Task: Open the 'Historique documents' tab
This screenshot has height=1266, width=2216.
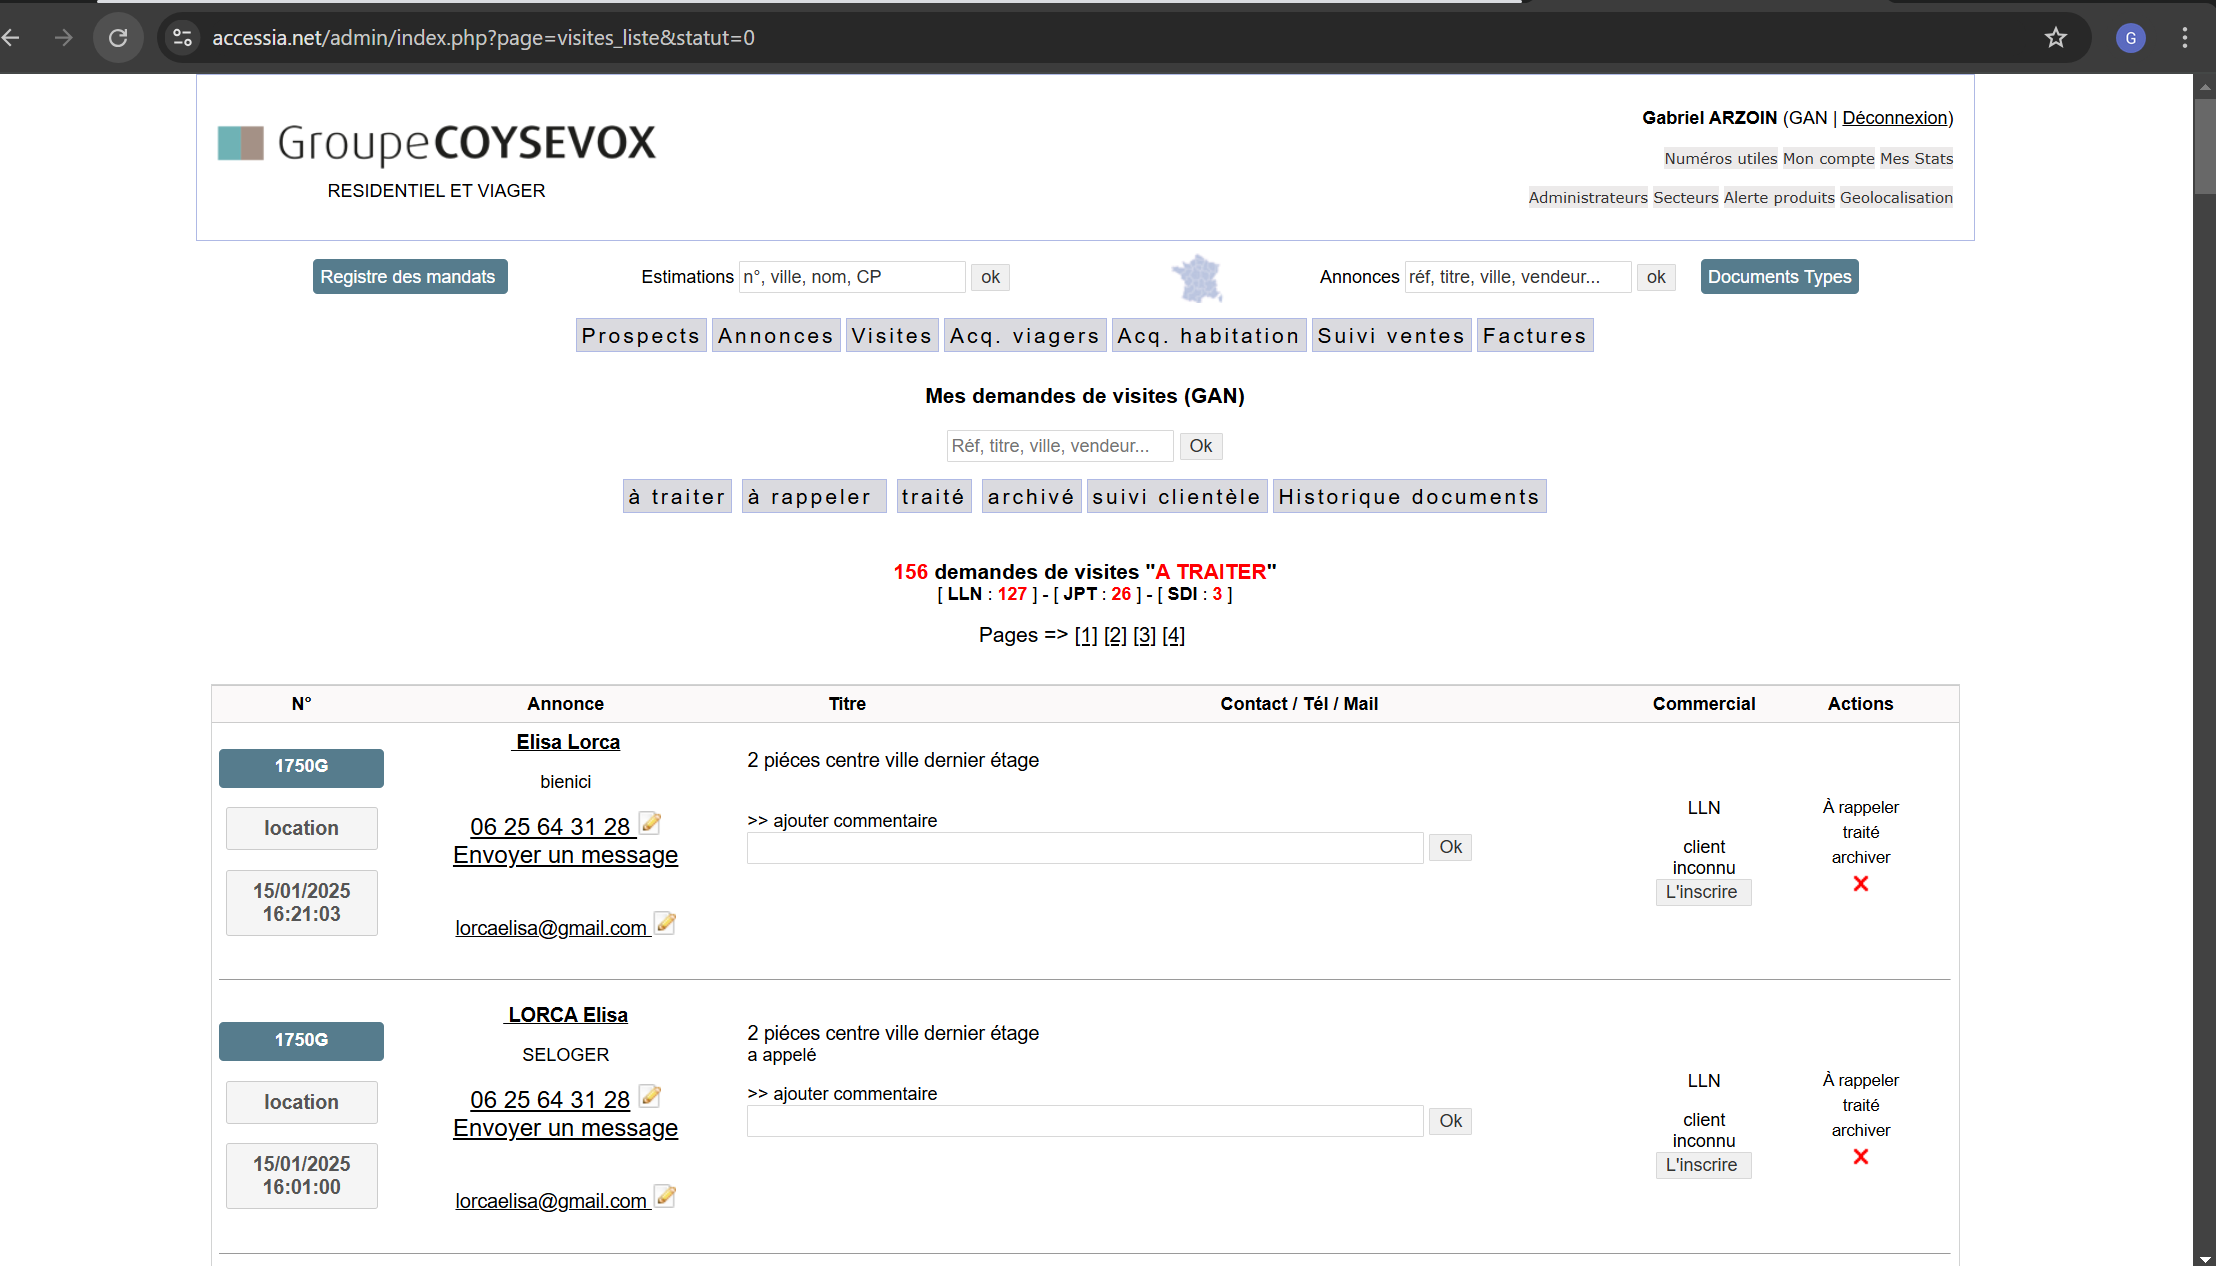Action: tap(1408, 497)
